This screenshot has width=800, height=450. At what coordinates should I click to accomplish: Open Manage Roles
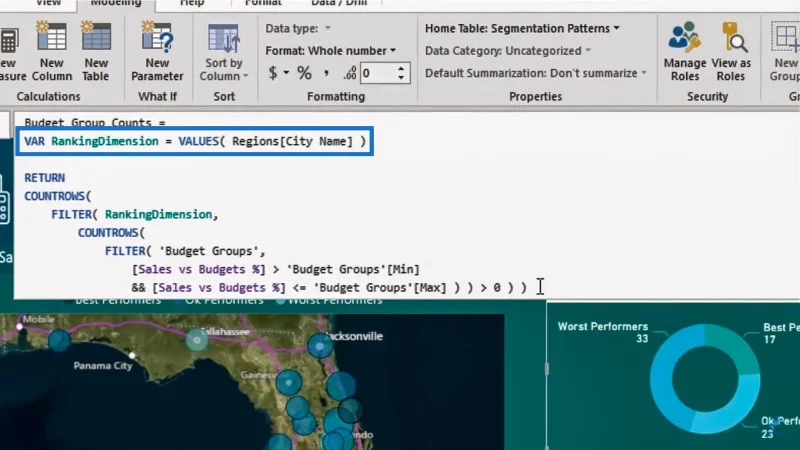685,51
